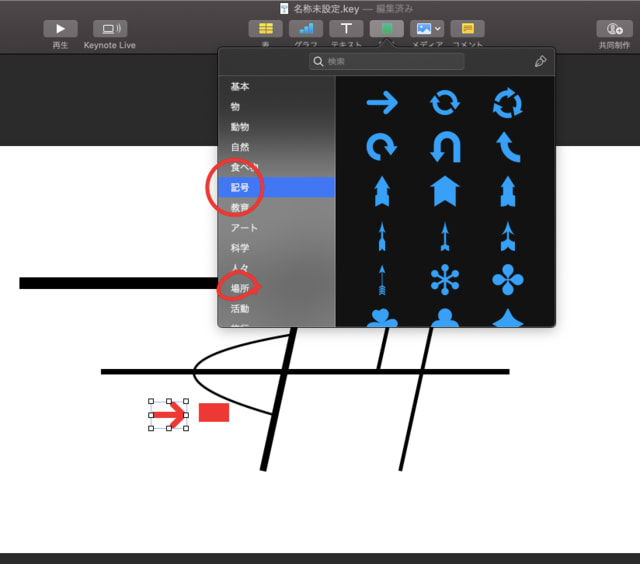The width and height of the screenshot is (640, 564).
Task: Select the 場所 shape category
Action: (240, 288)
